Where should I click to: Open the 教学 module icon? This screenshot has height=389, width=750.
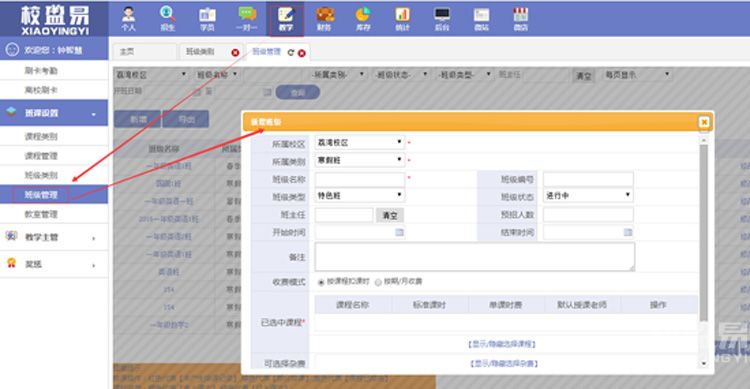(x=286, y=19)
